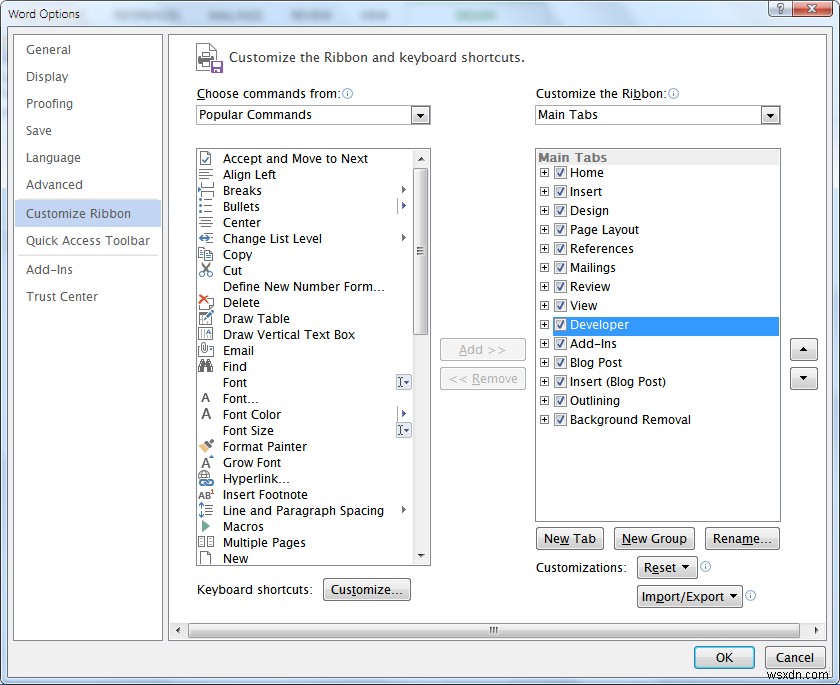840x685 pixels.
Task: Select the Format Painter command
Action: point(264,446)
